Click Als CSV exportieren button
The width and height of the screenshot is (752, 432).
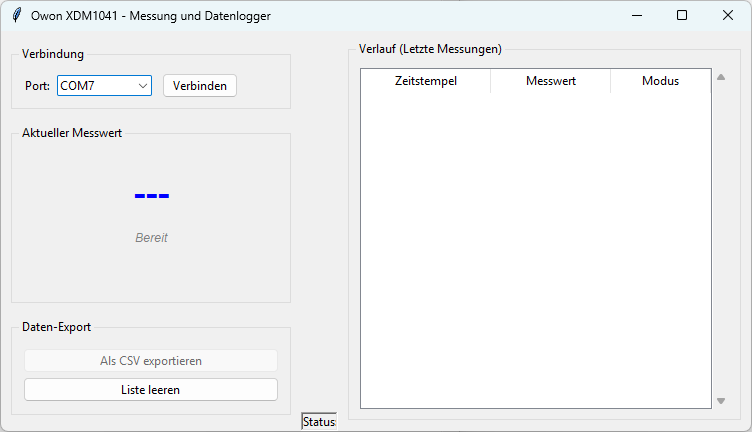click(151, 361)
